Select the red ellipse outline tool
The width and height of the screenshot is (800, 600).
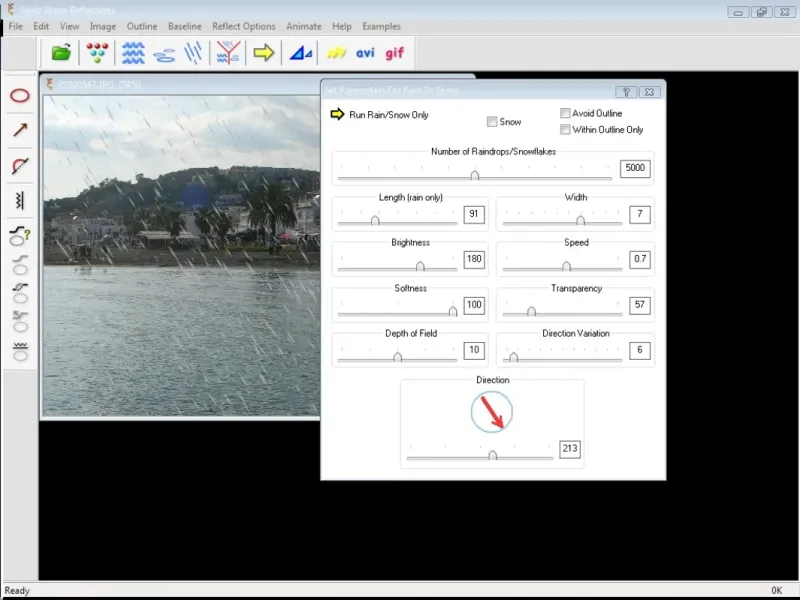click(x=19, y=96)
